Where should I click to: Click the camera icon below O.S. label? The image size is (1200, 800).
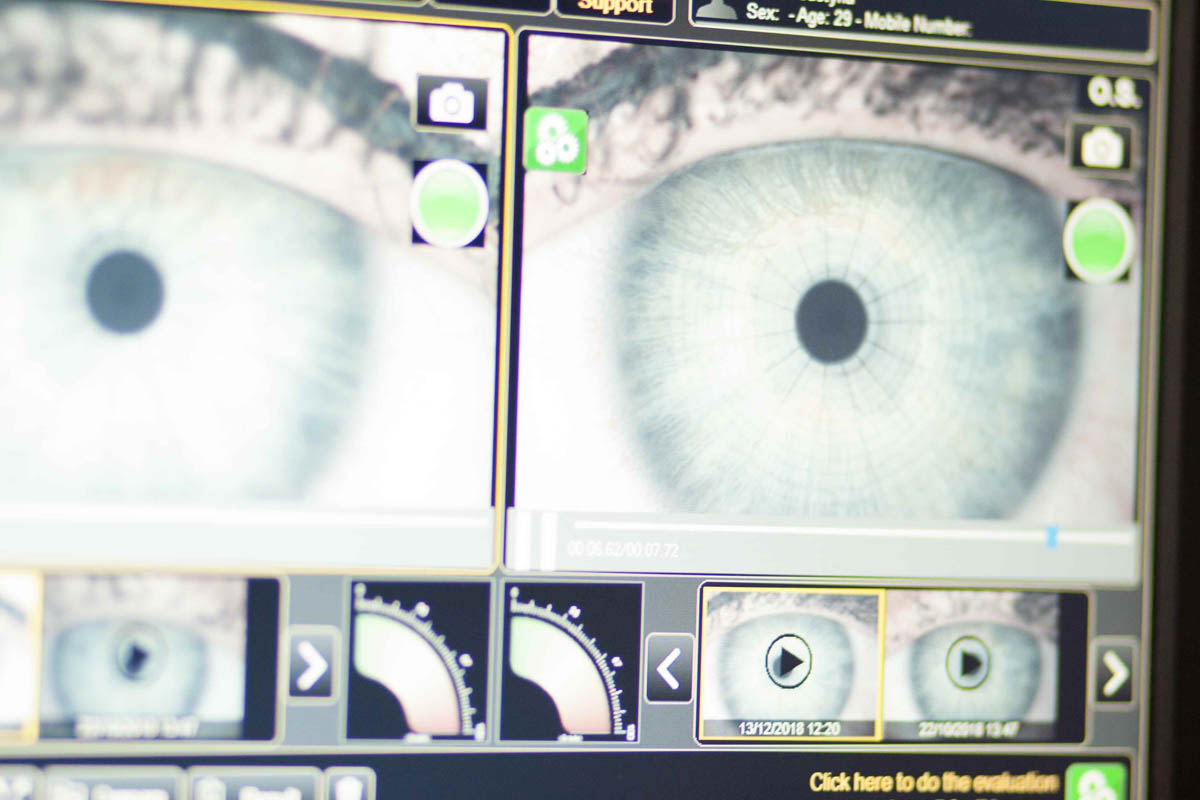[x=1101, y=148]
